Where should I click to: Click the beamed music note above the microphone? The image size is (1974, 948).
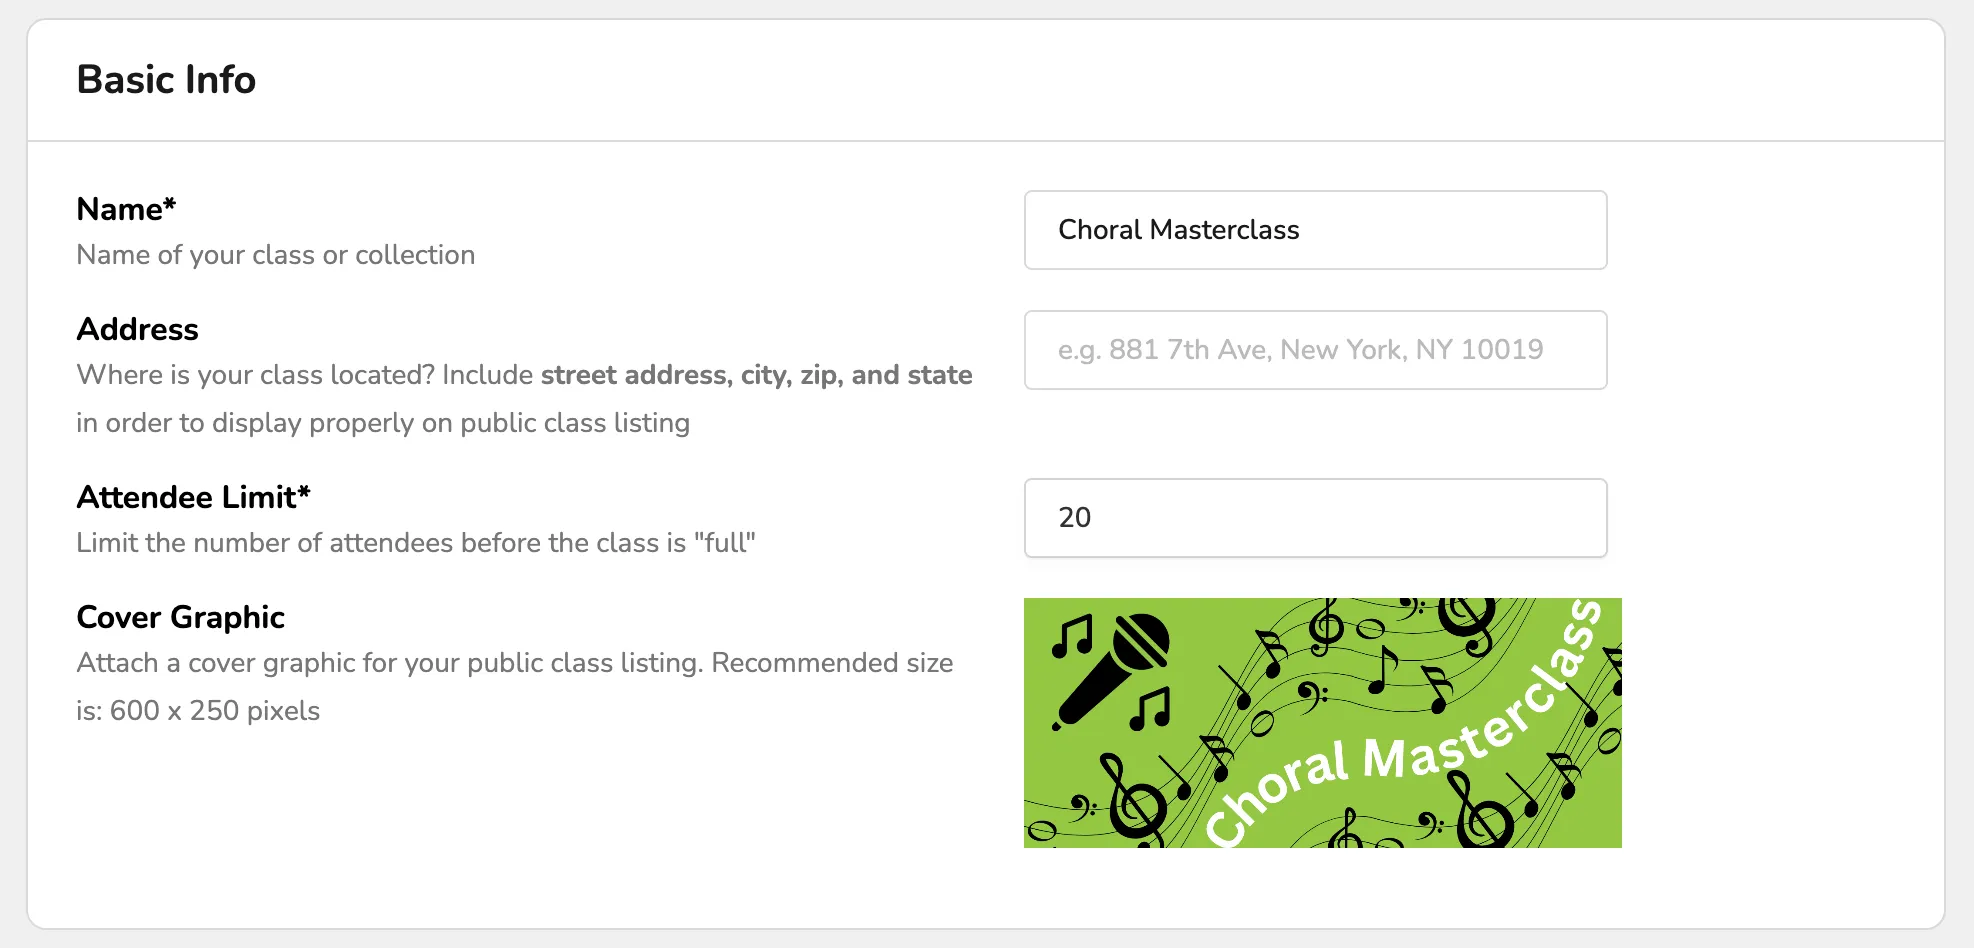click(1073, 636)
